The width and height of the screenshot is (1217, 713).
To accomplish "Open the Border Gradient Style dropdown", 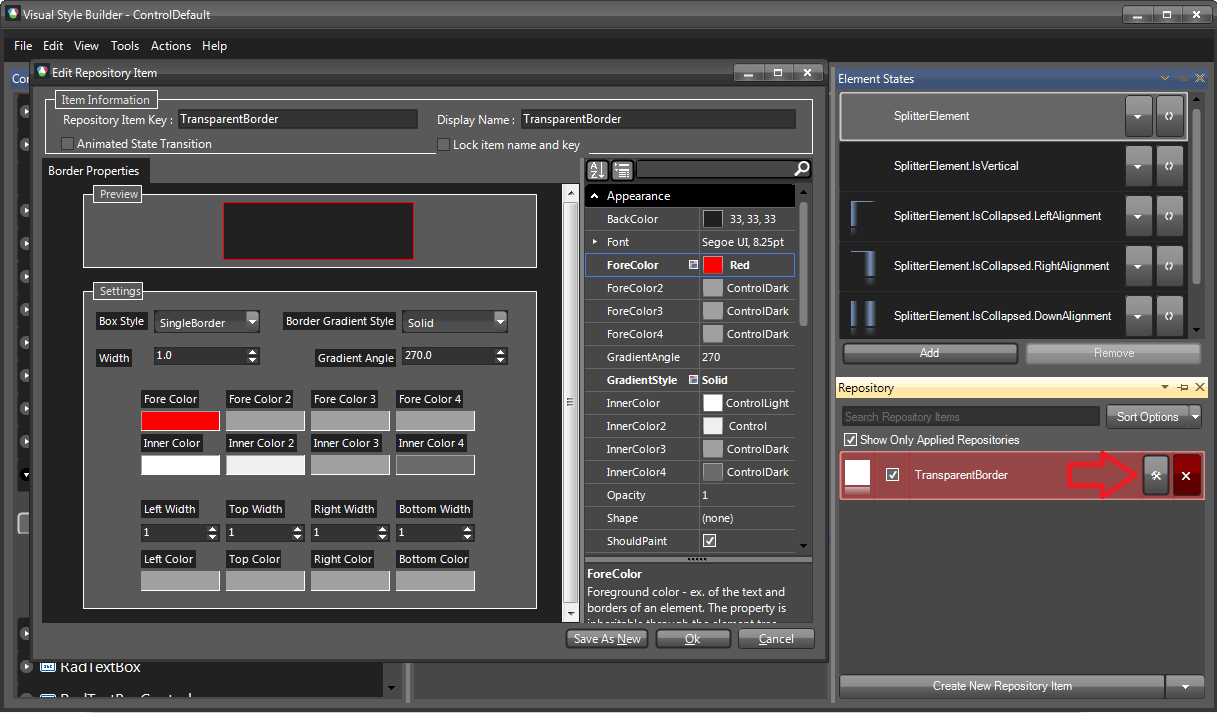I will [501, 320].
